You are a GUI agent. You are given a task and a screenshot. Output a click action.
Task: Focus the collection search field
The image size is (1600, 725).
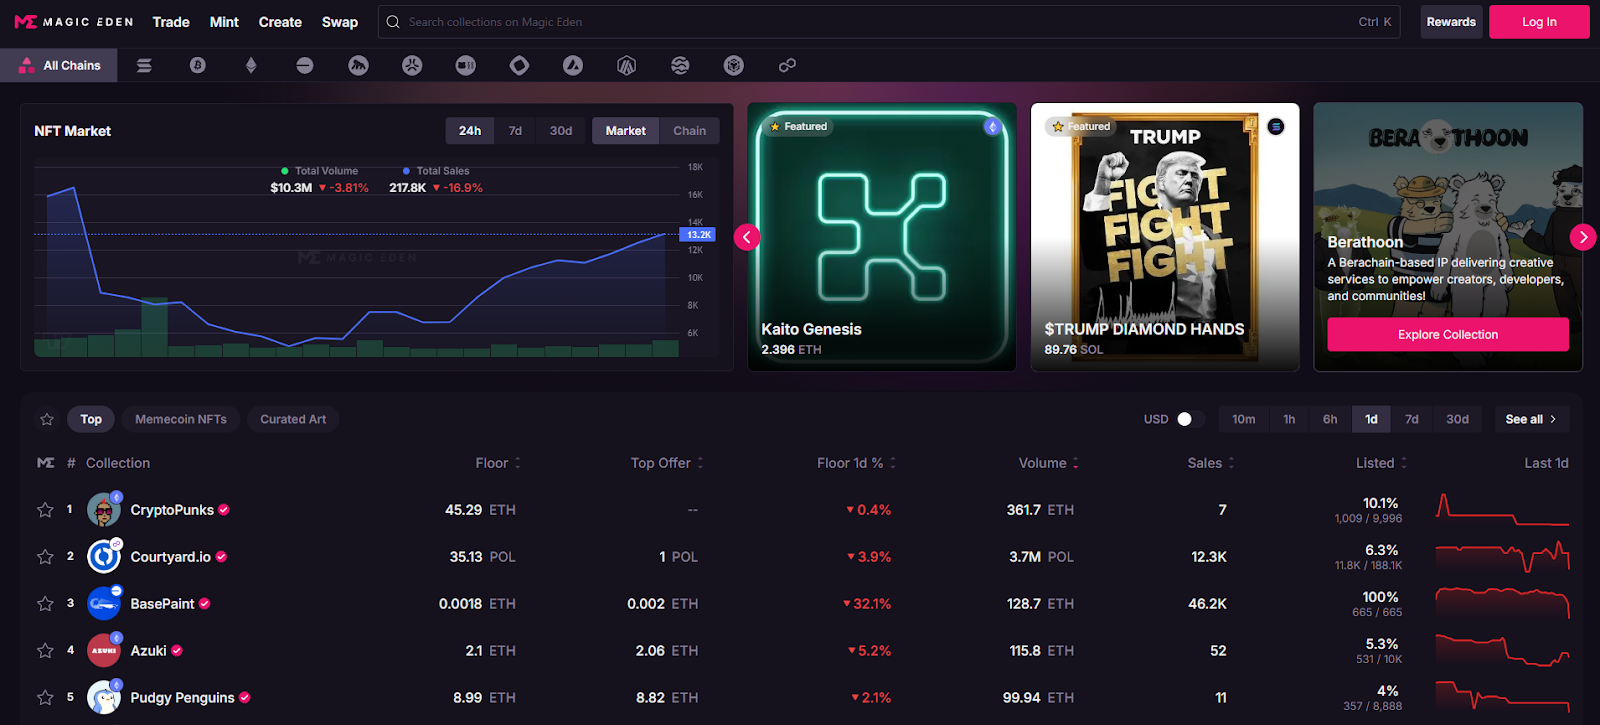[x=889, y=22]
